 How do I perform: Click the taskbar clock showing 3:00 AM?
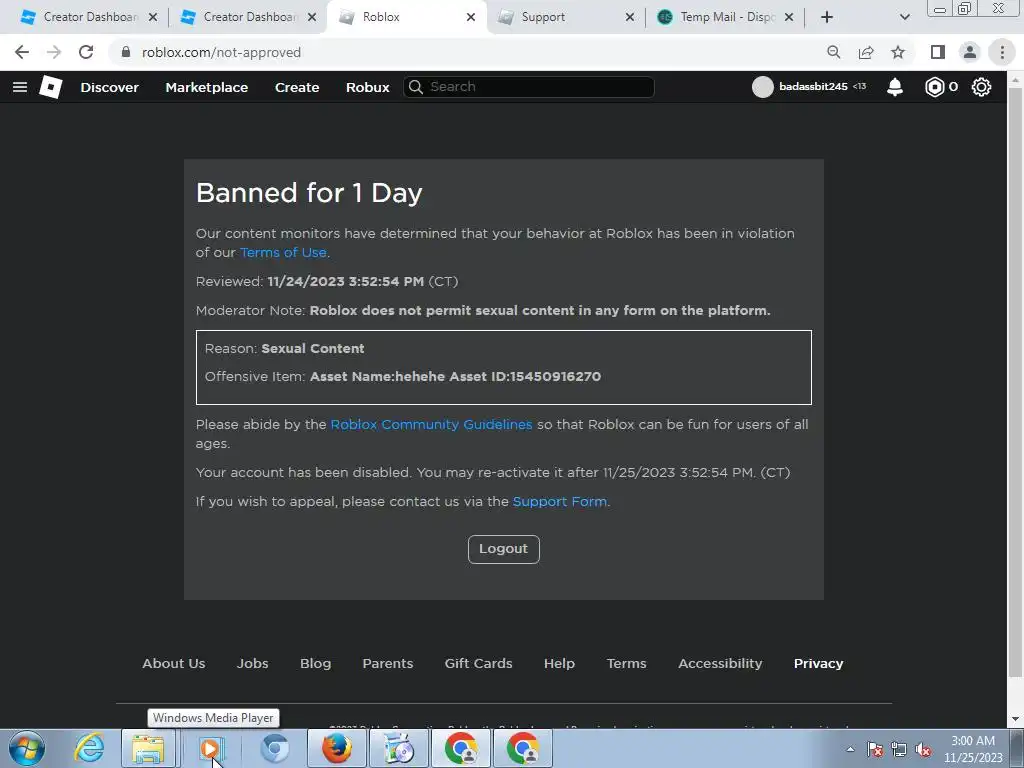pyautogui.click(x=973, y=749)
